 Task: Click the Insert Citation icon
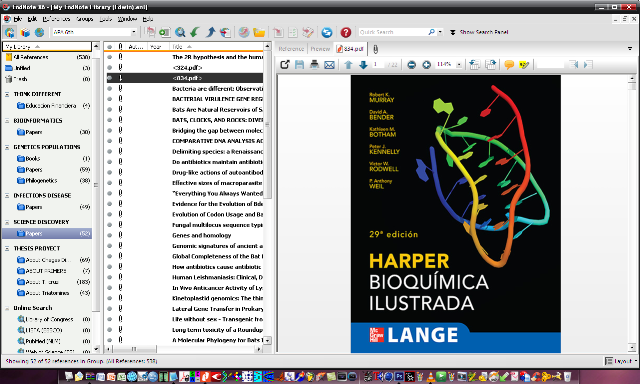tap(278, 32)
